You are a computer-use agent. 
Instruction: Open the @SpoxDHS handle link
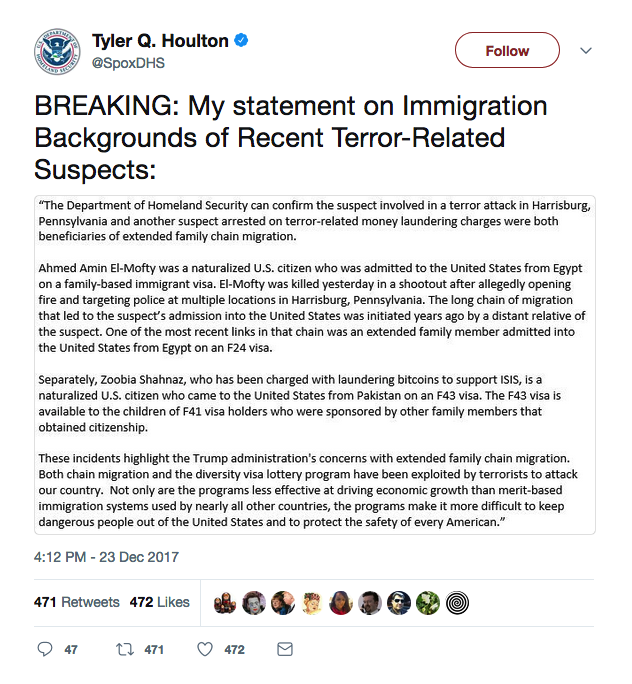coord(128,63)
